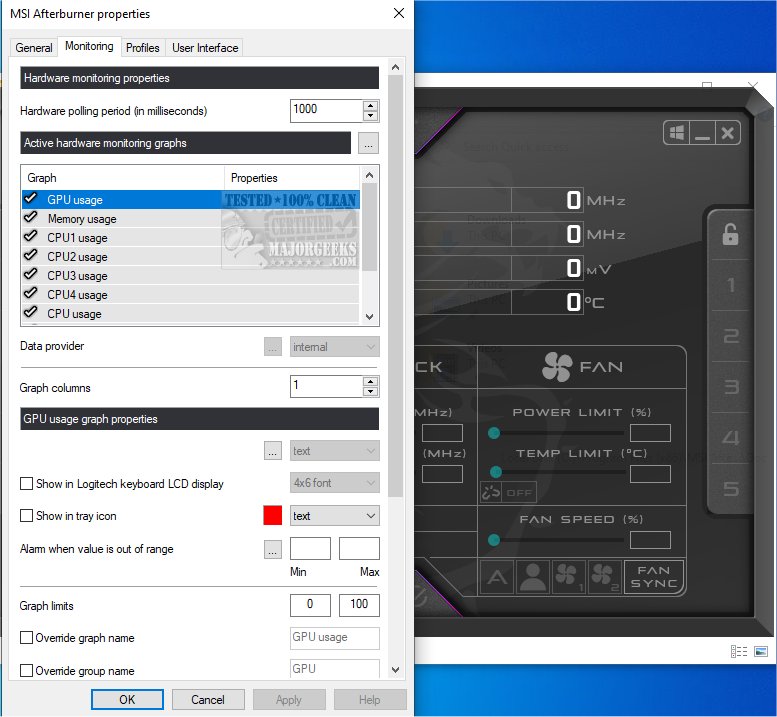The image size is (777, 717).
Task: Click the Power Limit slider handle
Action: point(494,433)
